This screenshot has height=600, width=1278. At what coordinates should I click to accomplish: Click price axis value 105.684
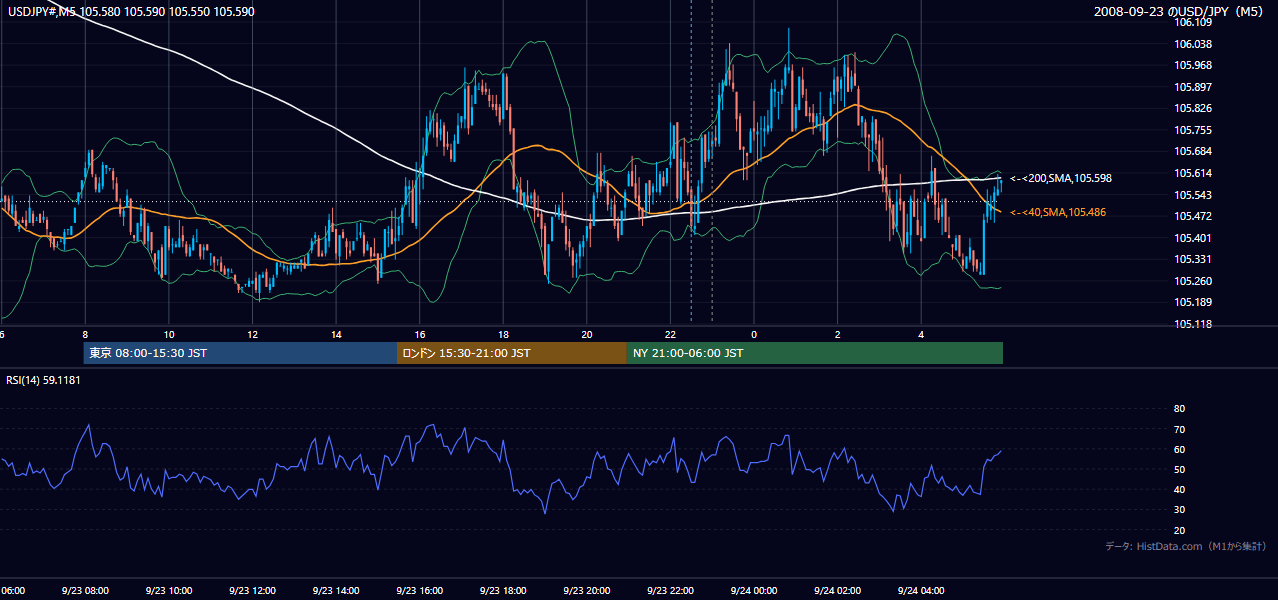pyautogui.click(x=1194, y=152)
